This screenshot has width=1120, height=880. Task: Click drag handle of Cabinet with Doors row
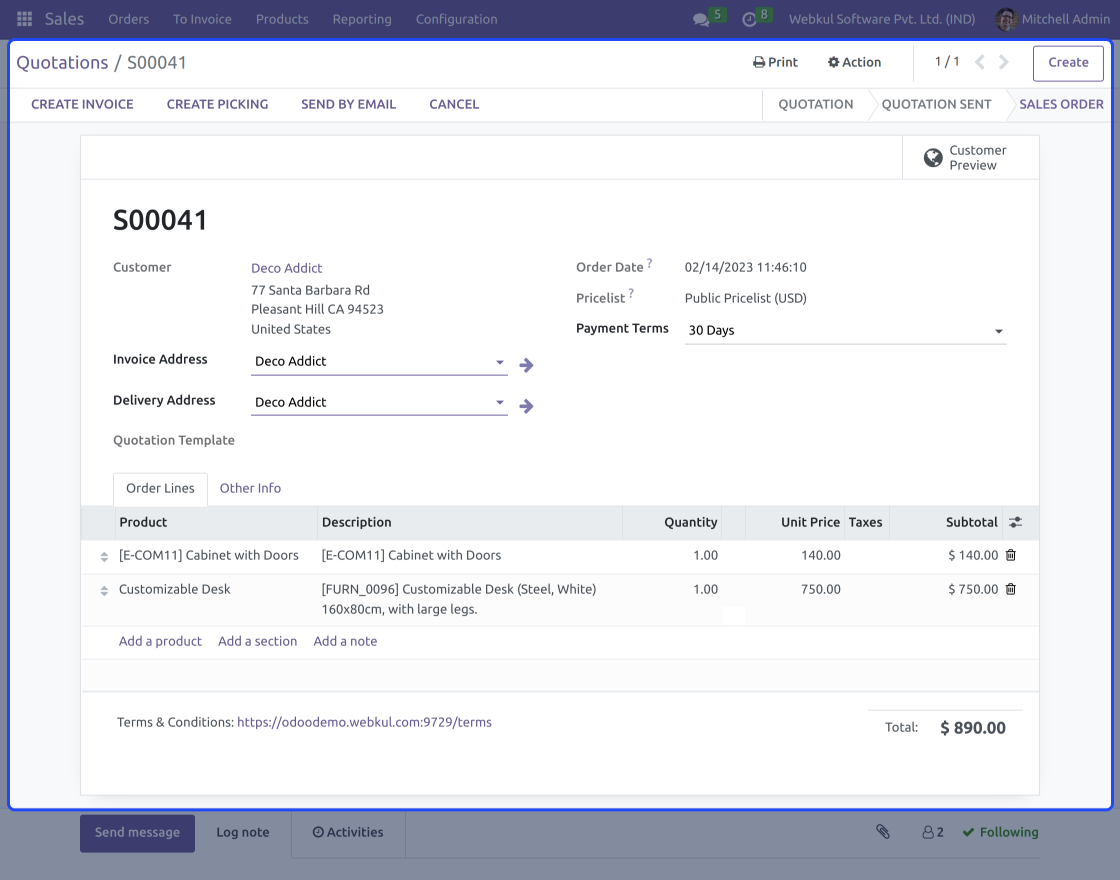104,556
